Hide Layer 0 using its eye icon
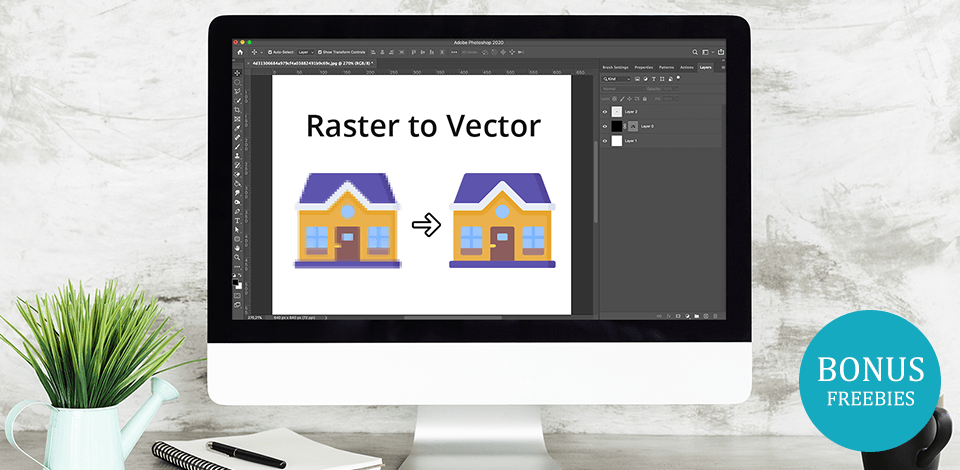Viewport: 960px width, 470px height. pyautogui.click(x=605, y=126)
